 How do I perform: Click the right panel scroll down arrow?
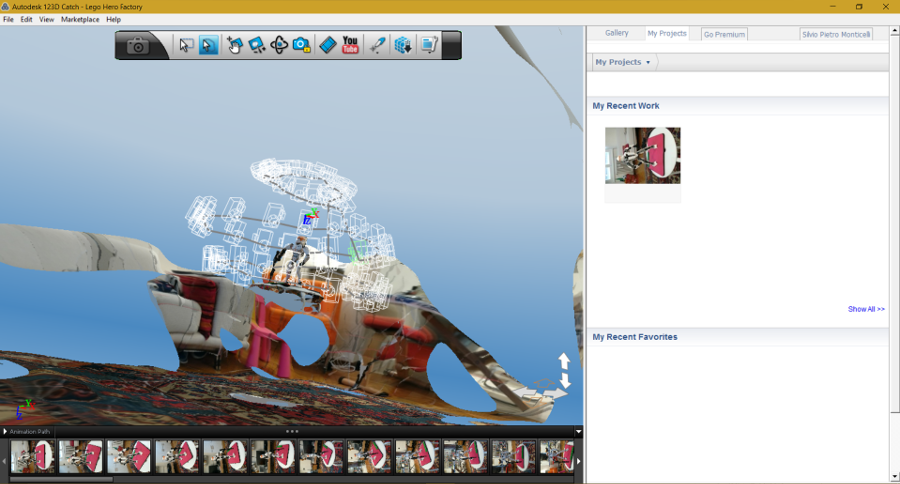point(895,477)
